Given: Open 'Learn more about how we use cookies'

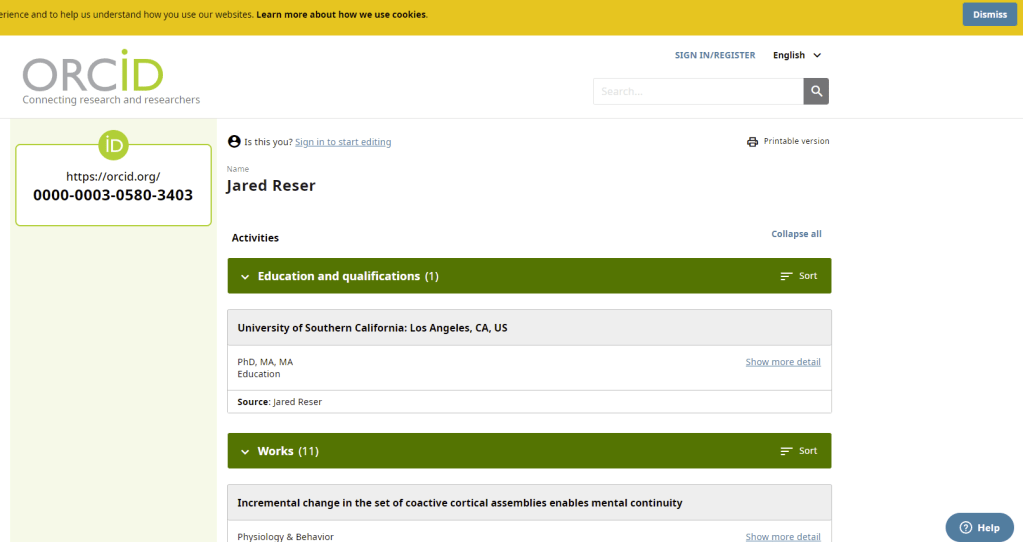Looking at the screenshot, I should (x=341, y=15).
